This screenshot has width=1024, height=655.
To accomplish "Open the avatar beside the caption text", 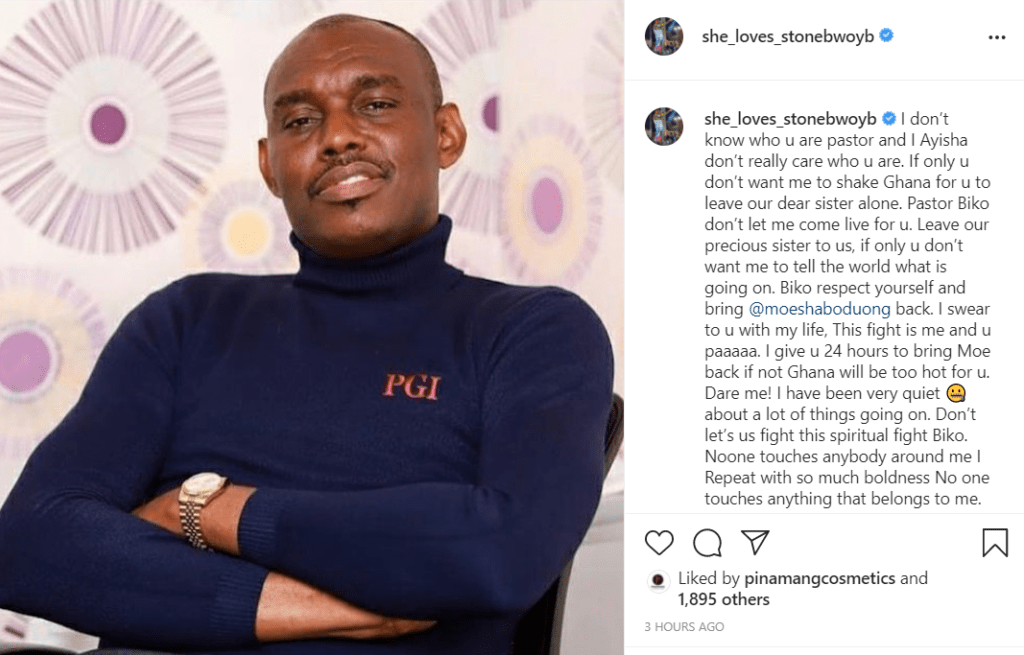I will (x=664, y=126).
